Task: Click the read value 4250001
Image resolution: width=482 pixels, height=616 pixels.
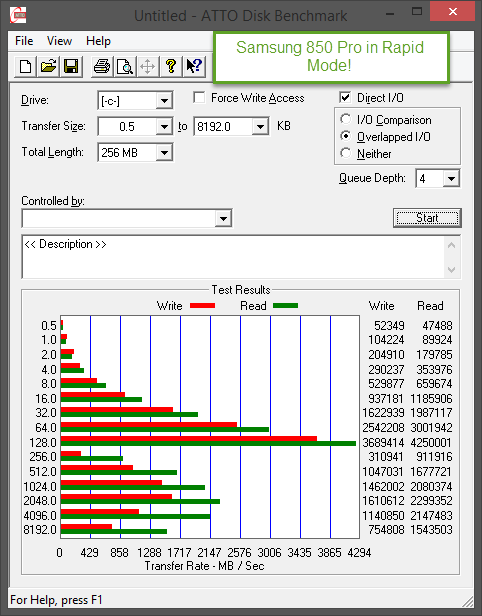Action: point(431,443)
